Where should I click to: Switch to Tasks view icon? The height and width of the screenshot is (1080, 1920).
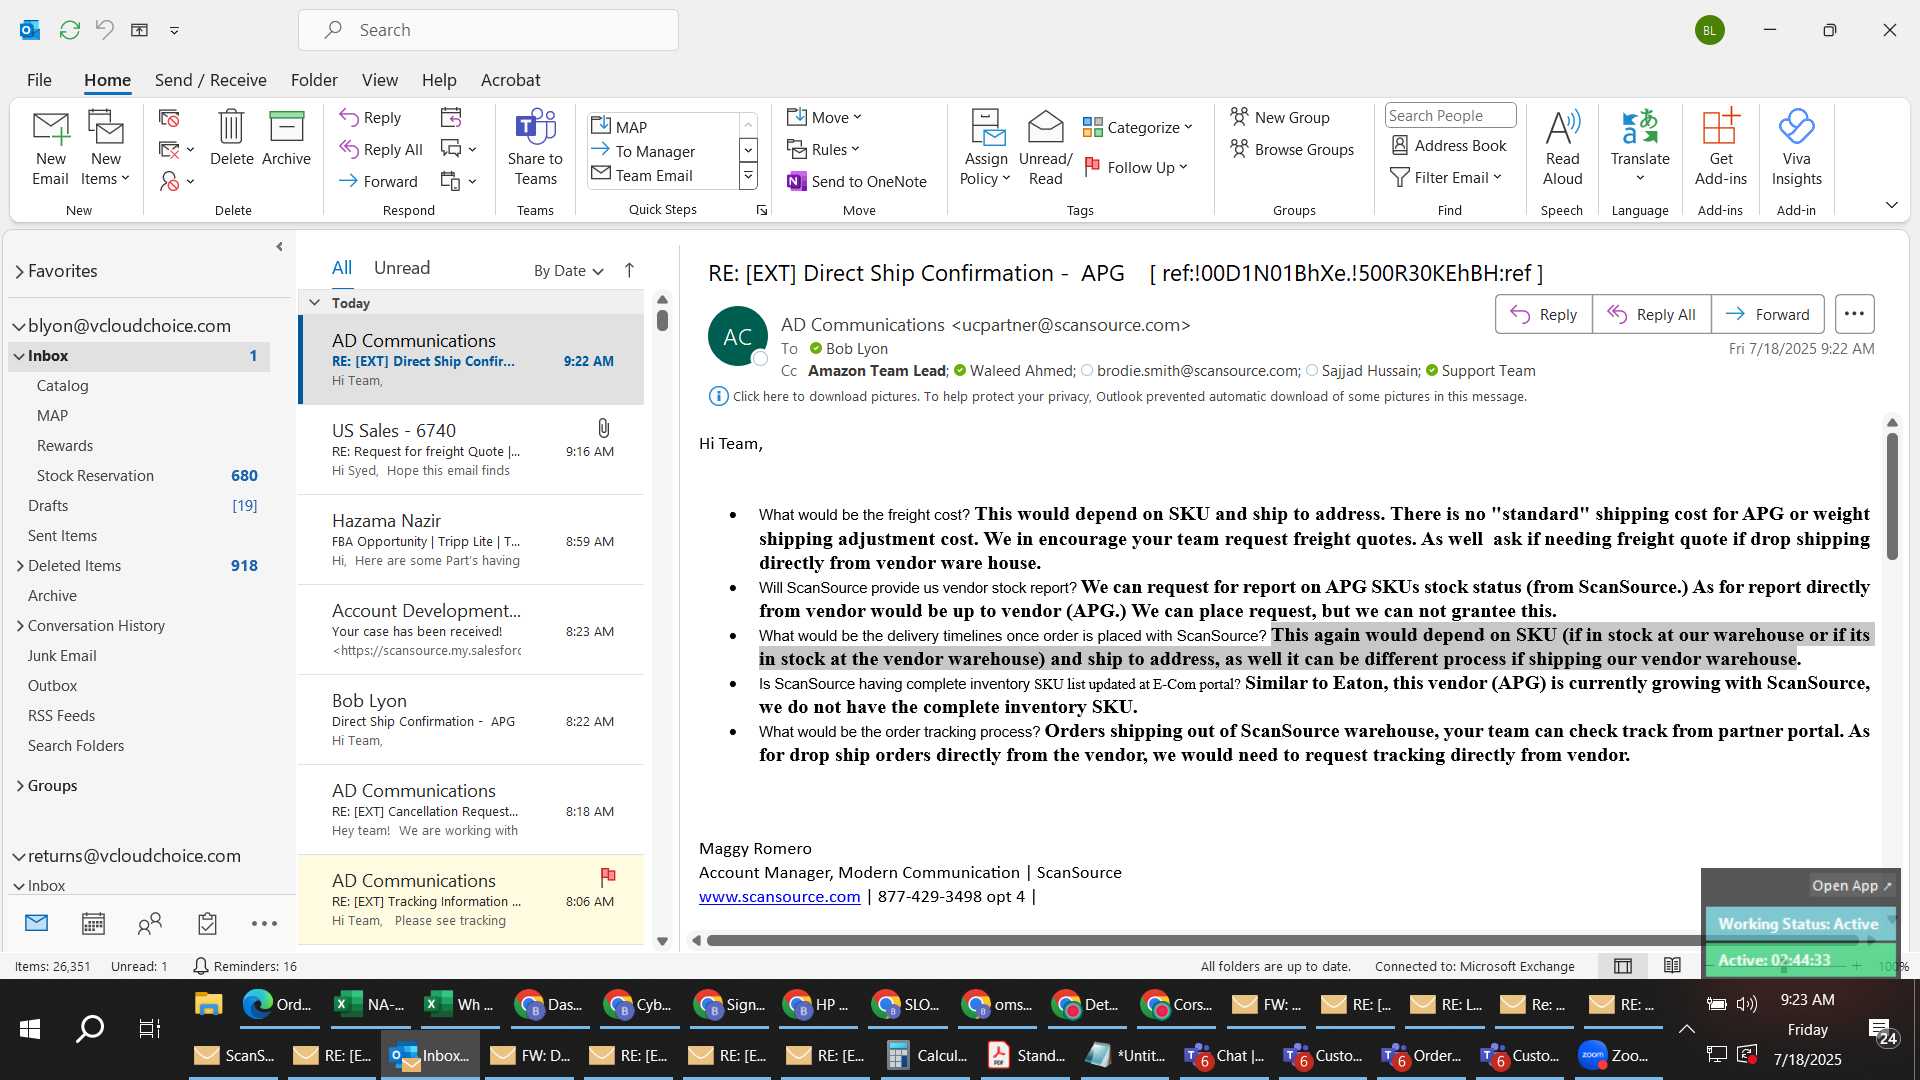point(207,923)
